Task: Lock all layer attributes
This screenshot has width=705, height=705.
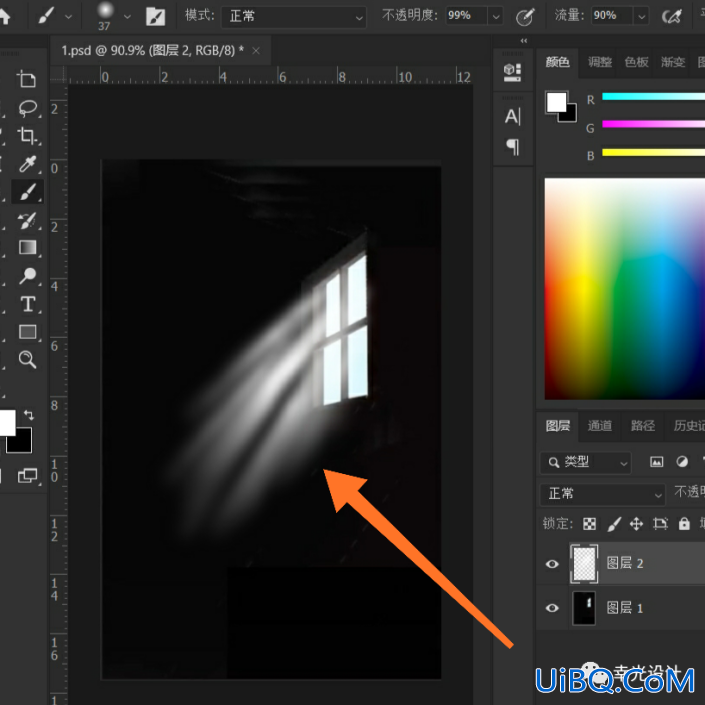Action: point(684,524)
